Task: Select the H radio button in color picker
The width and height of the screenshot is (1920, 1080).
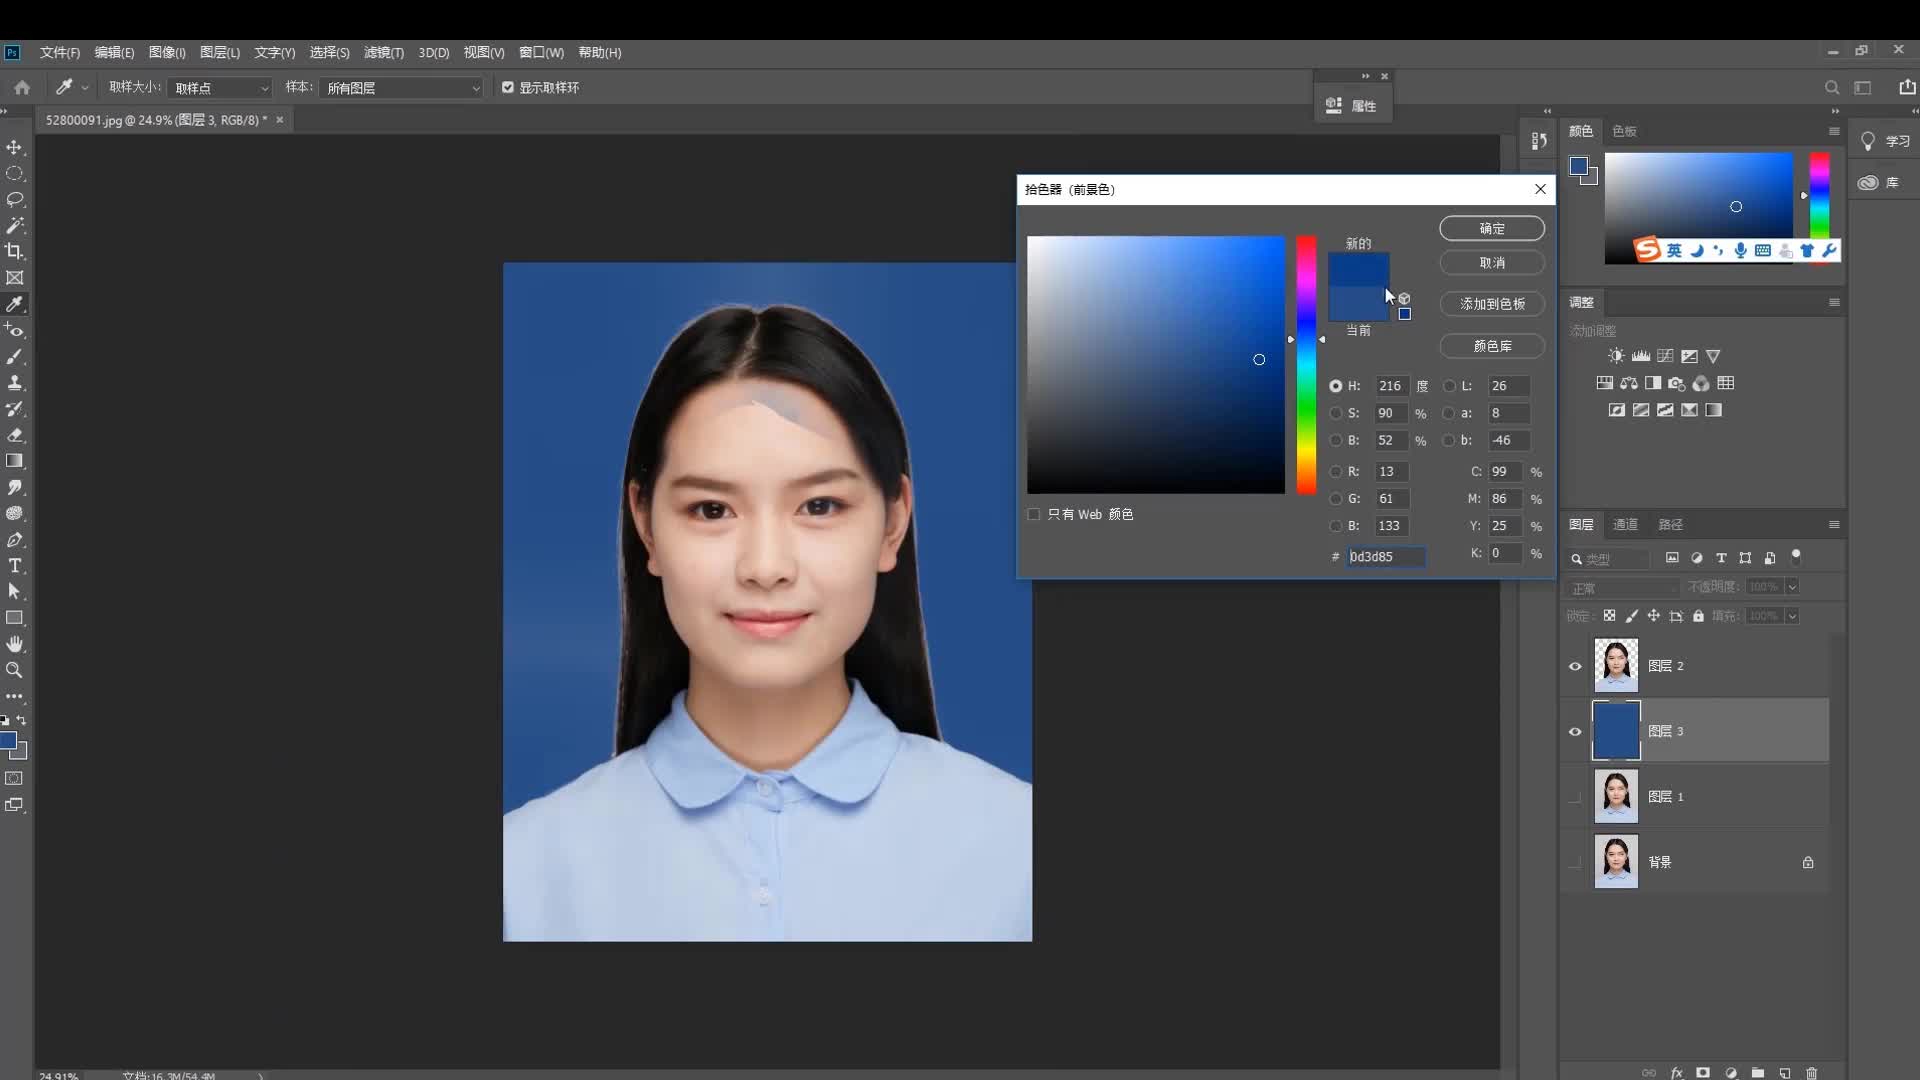Action: pos(1338,386)
